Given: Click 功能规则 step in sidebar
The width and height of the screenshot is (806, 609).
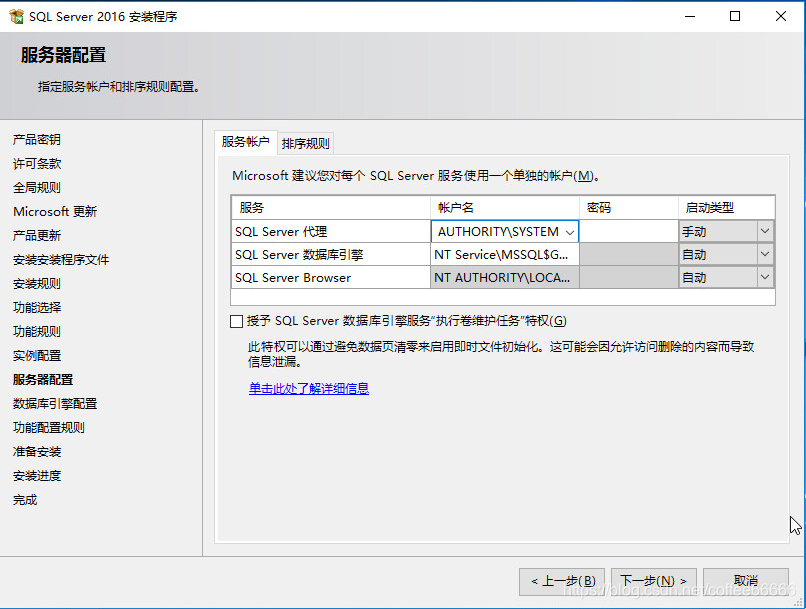Looking at the screenshot, I should [x=37, y=331].
